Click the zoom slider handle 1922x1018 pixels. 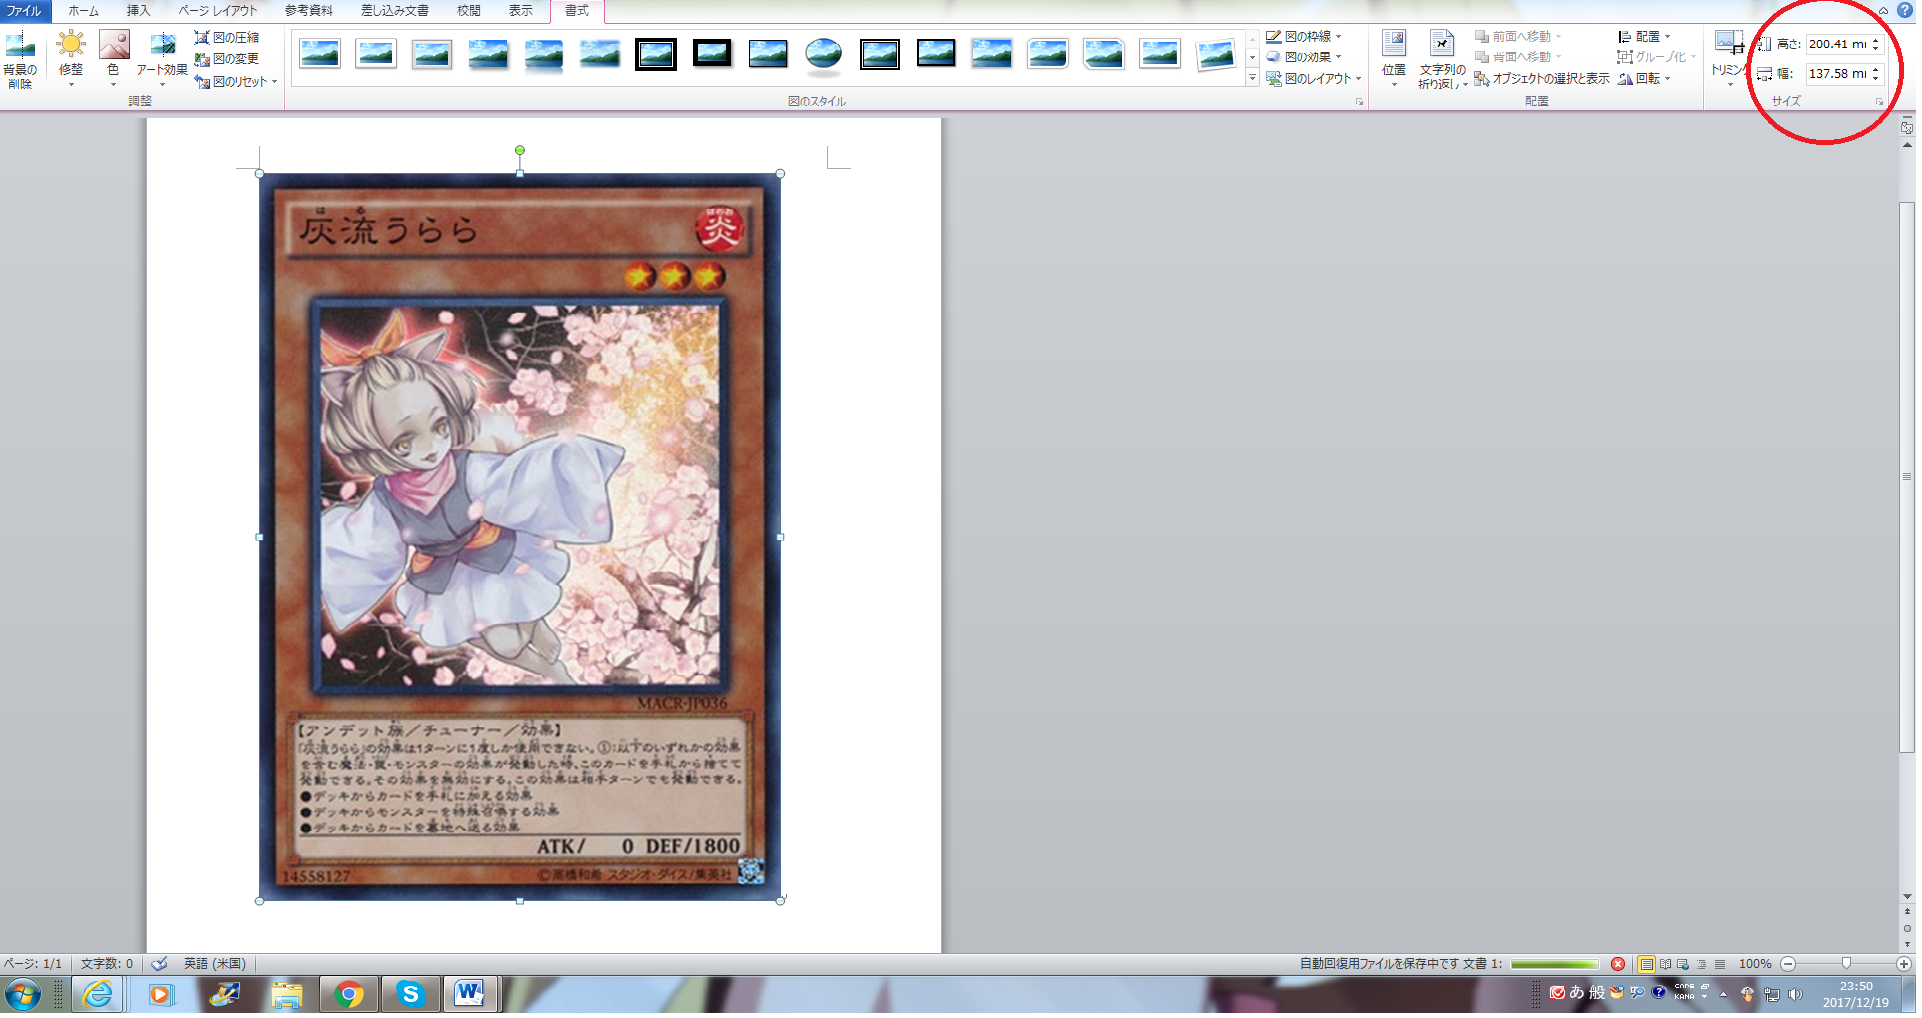[x=1846, y=964]
